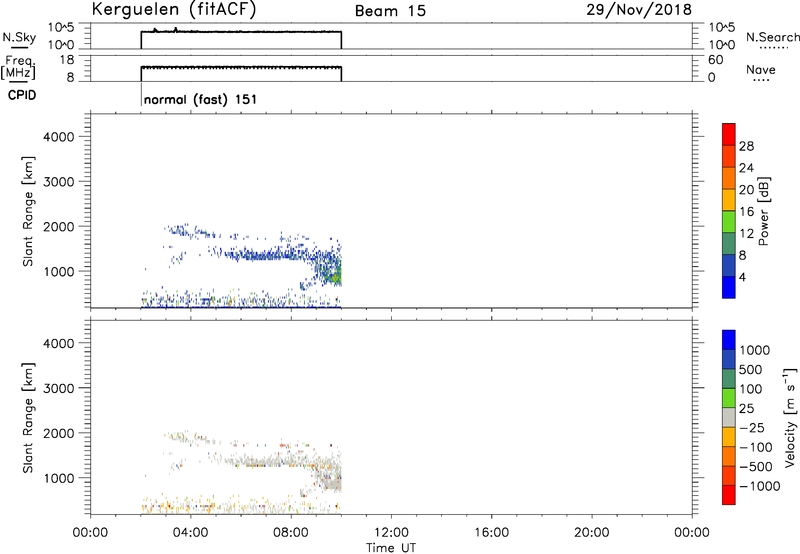Image resolution: width=800 pixels, height=554 pixels.
Task: Select the 'N.Sky' legend label
Action: point(19,37)
